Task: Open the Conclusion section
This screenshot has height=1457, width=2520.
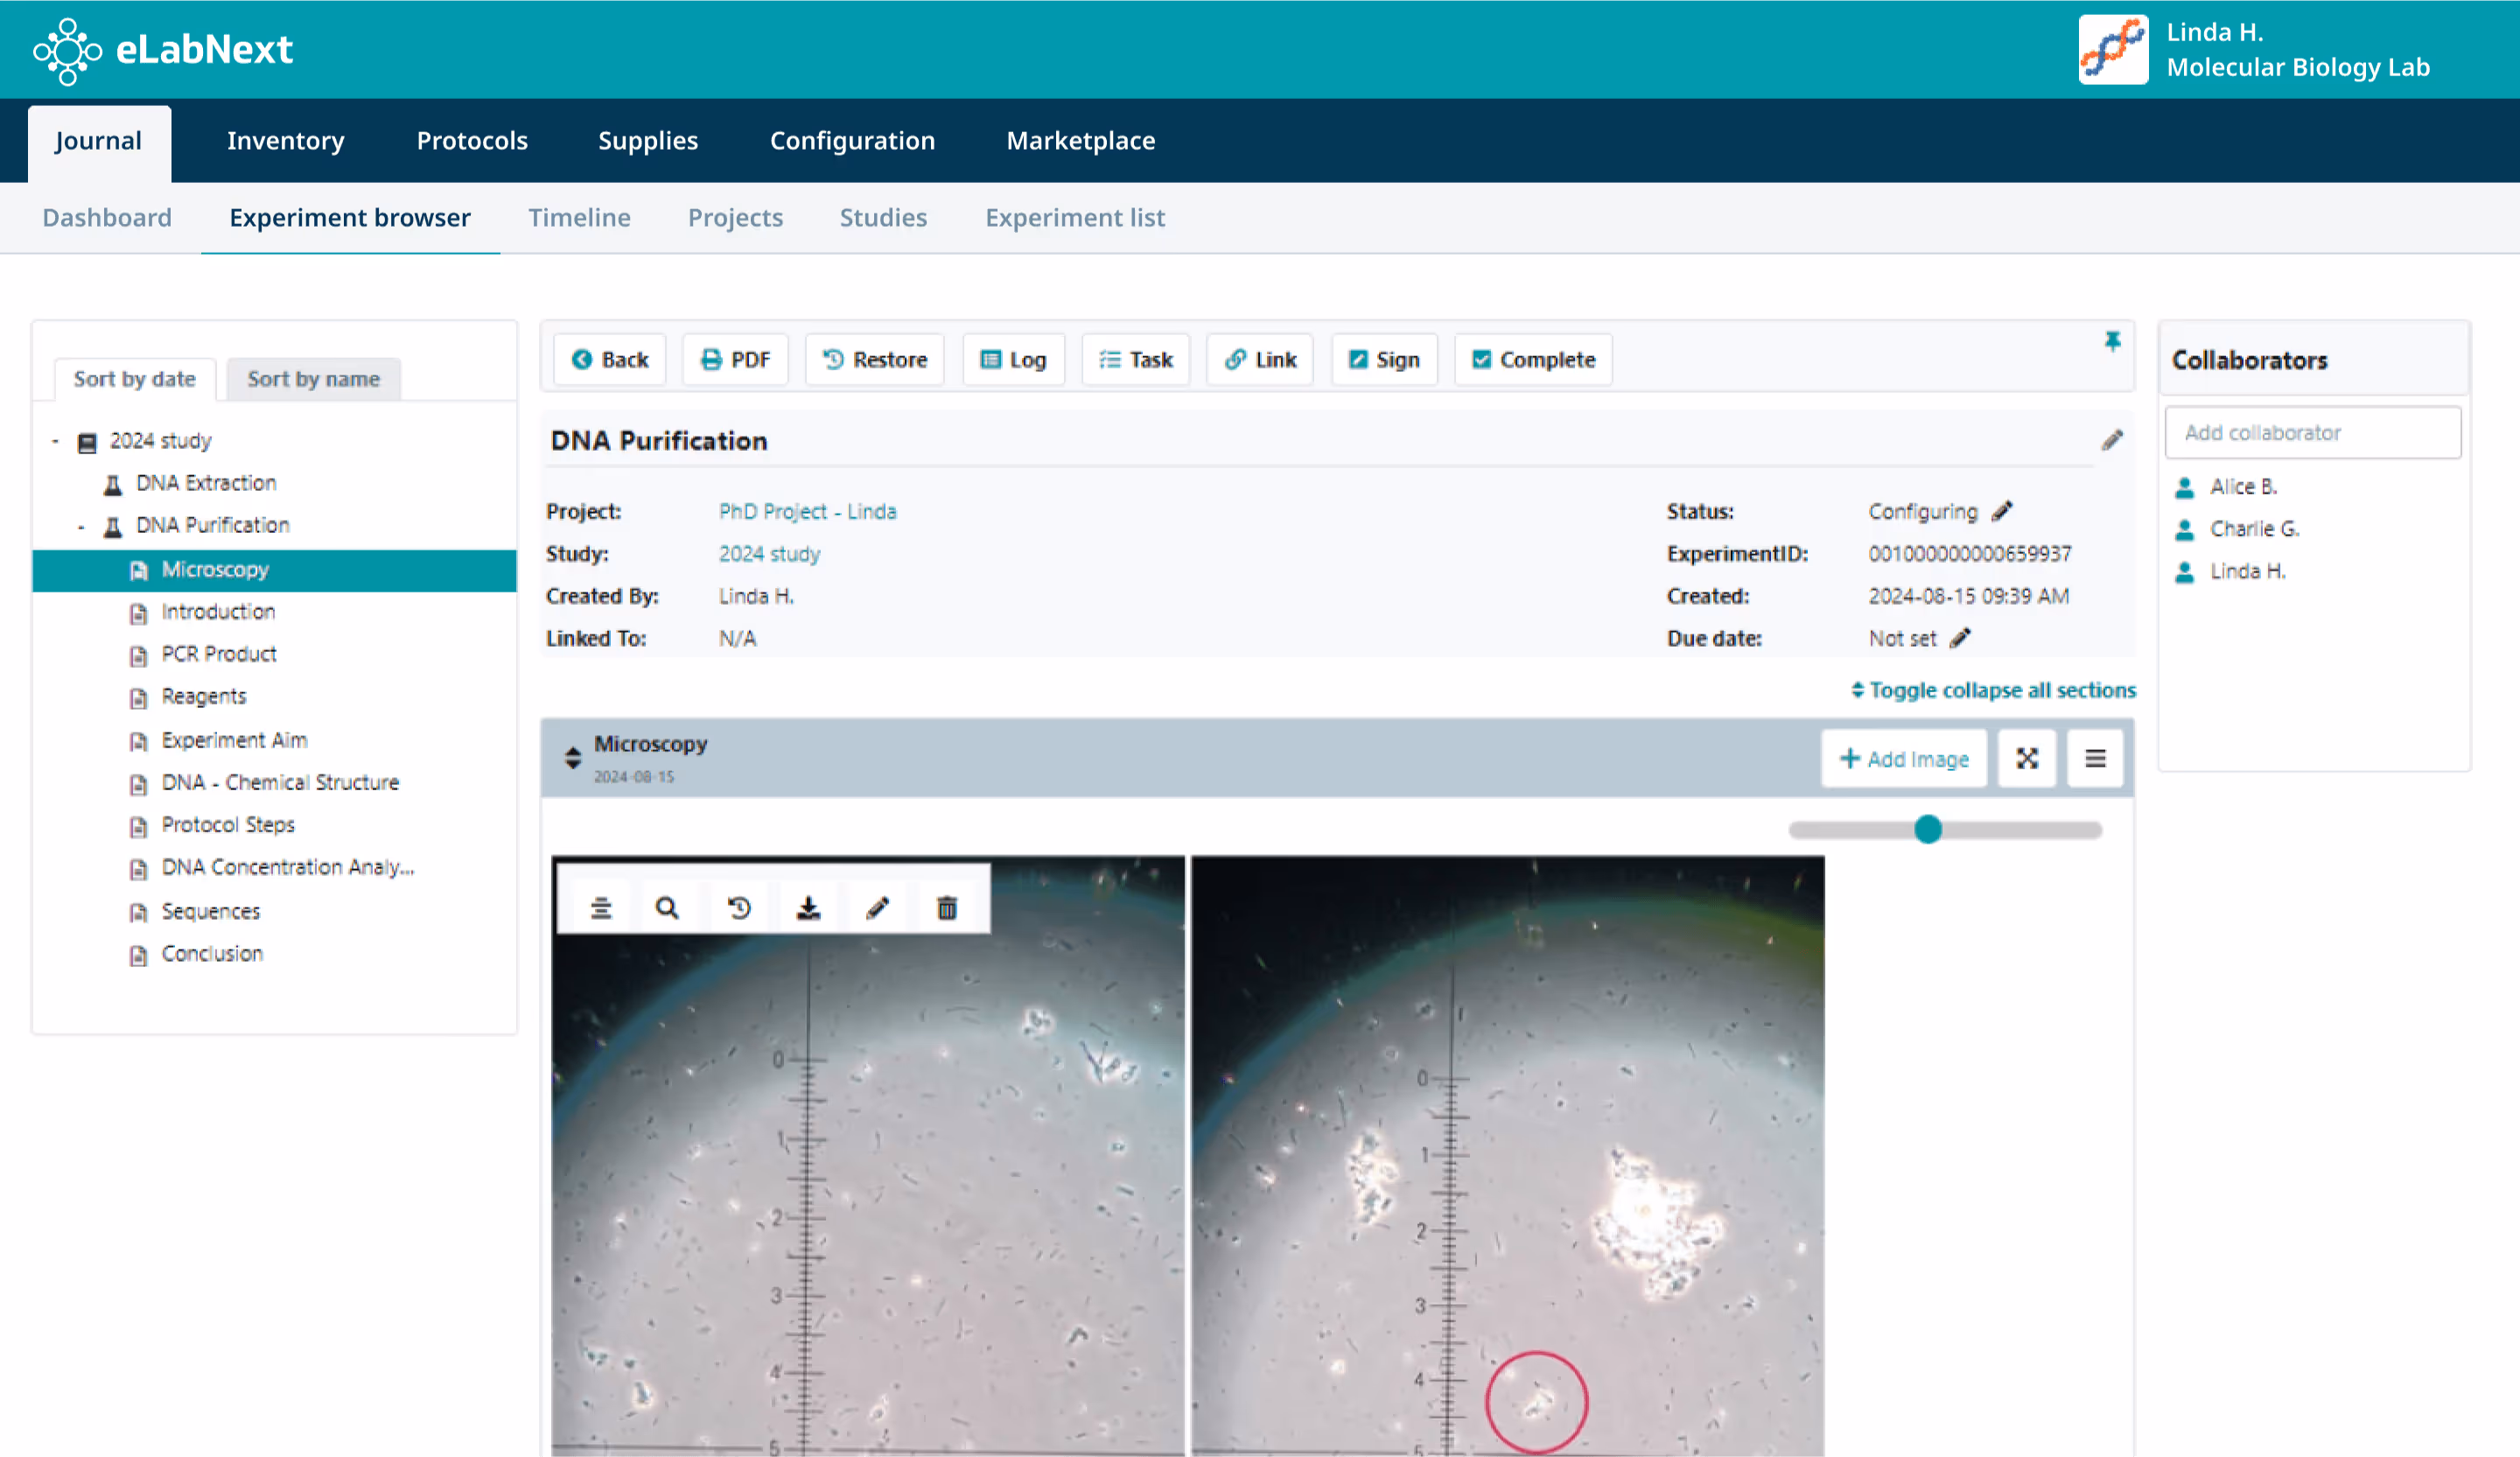Action: tap(212, 953)
